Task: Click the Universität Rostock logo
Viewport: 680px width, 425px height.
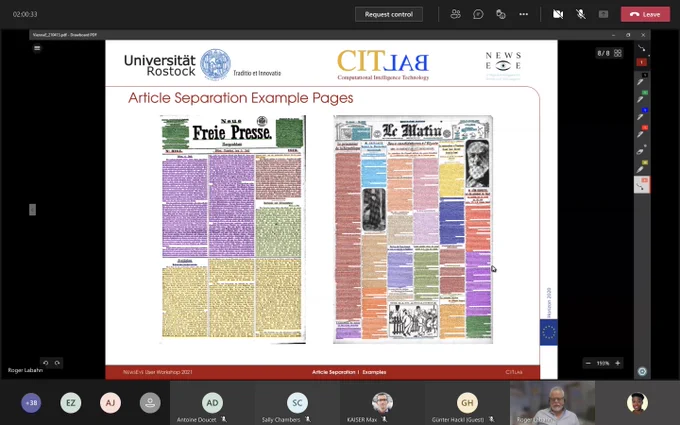Action: tap(177, 65)
